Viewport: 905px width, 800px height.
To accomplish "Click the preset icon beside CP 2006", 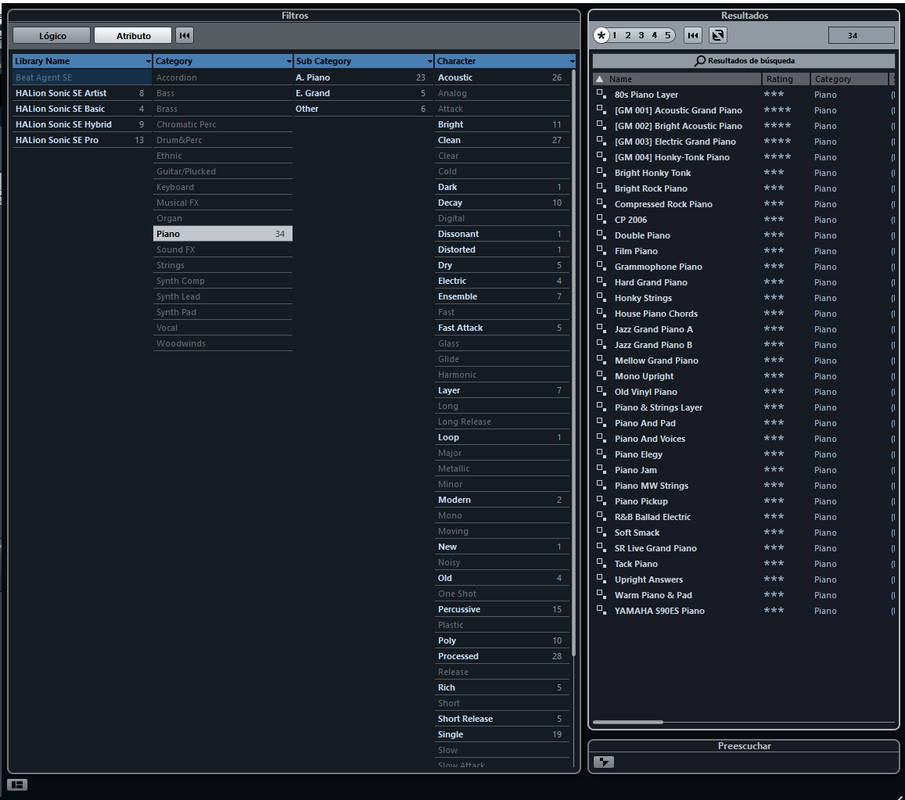I will pyautogui.click(x=601, y=220).
